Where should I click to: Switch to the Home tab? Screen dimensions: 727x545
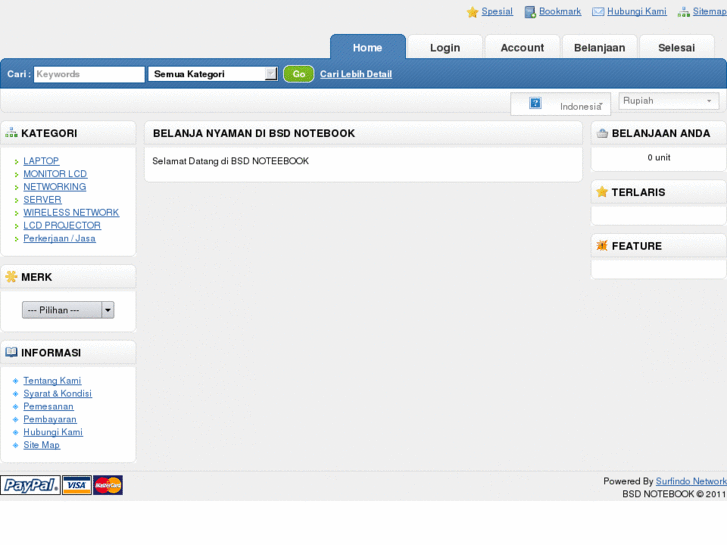tap(368, 47)
